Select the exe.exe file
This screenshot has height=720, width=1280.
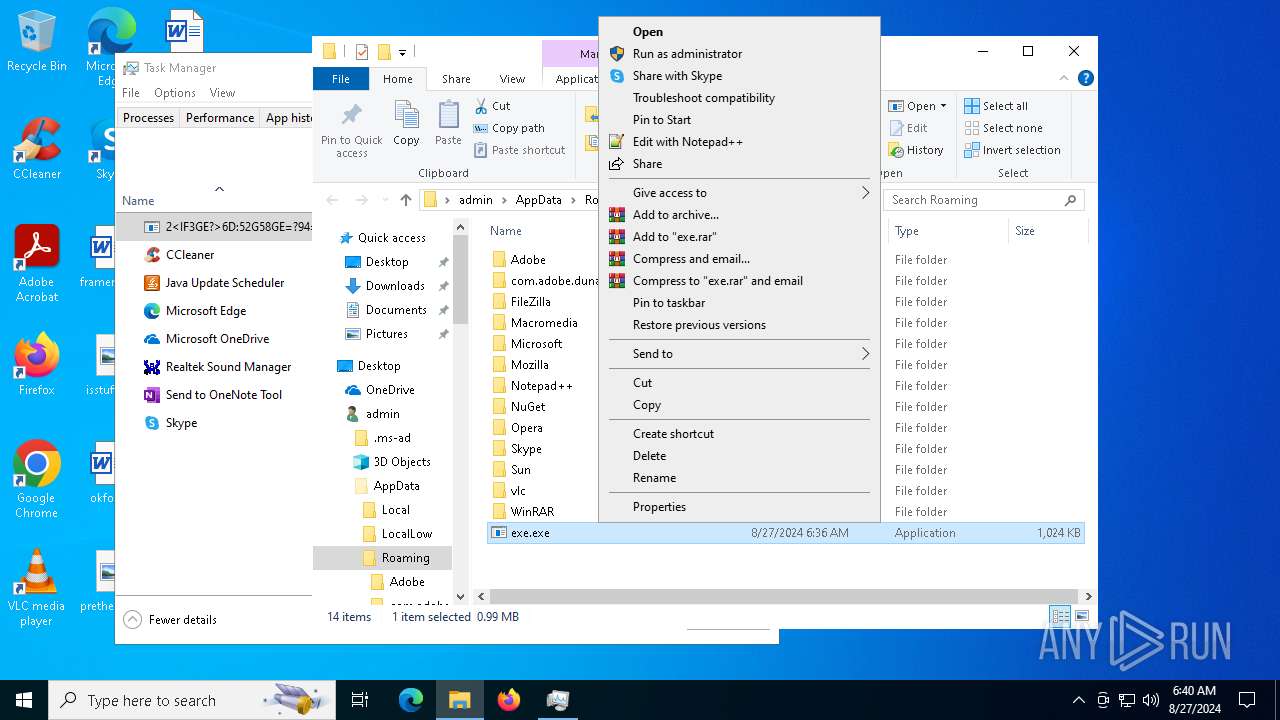(x=785, y=533)
